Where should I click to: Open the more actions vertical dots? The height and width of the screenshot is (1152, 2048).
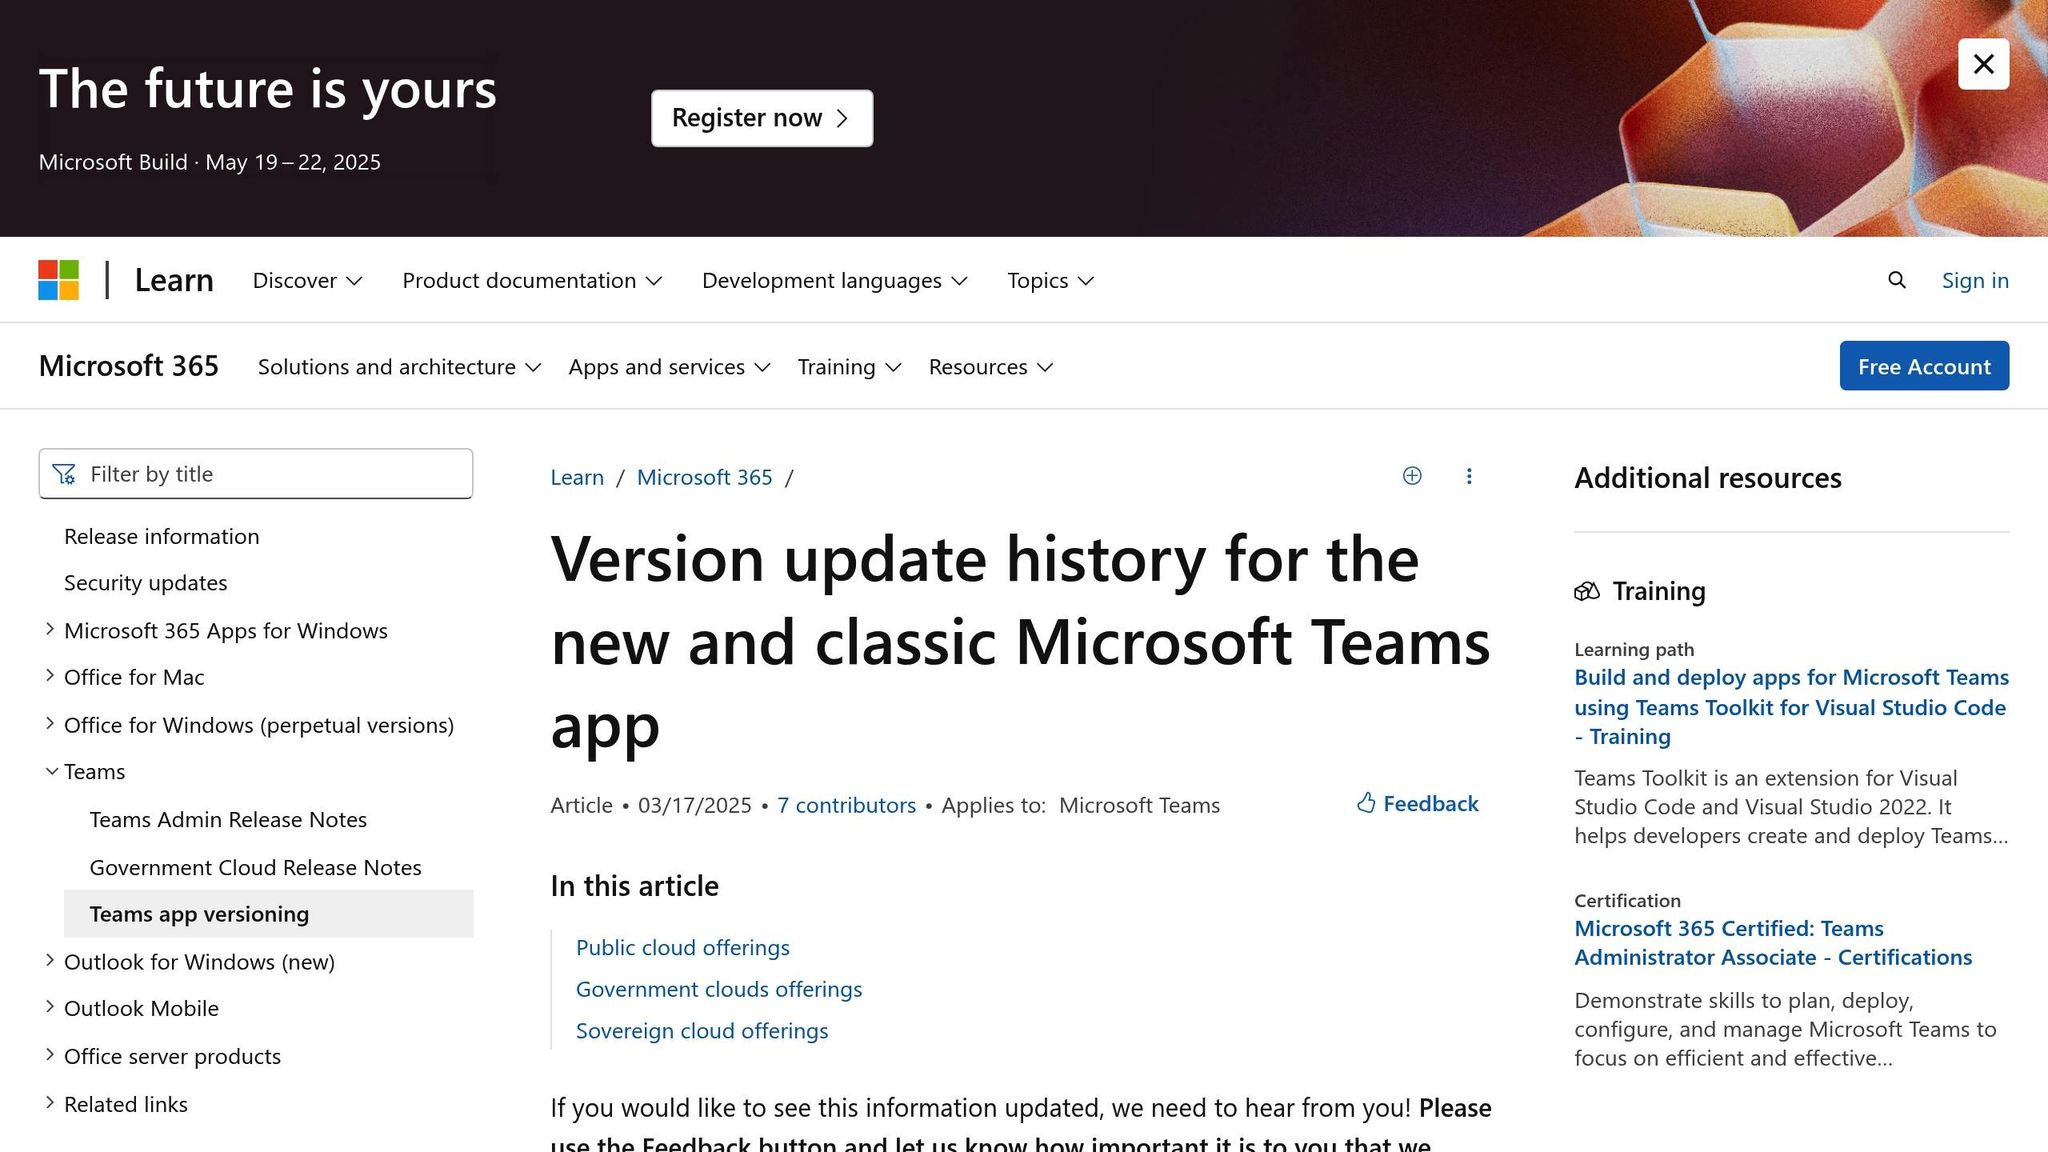pos(1469,476)
